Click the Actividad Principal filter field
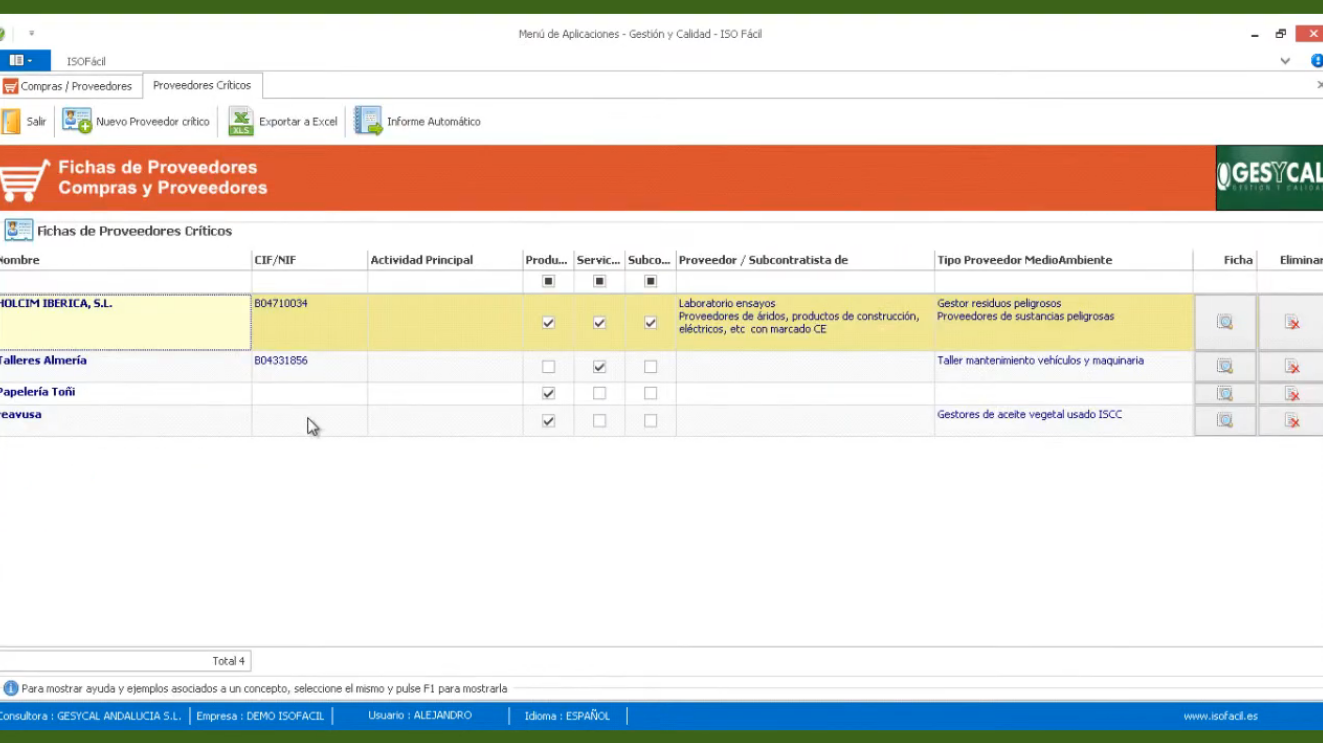 pyautogui.click(x=445, y=282)
